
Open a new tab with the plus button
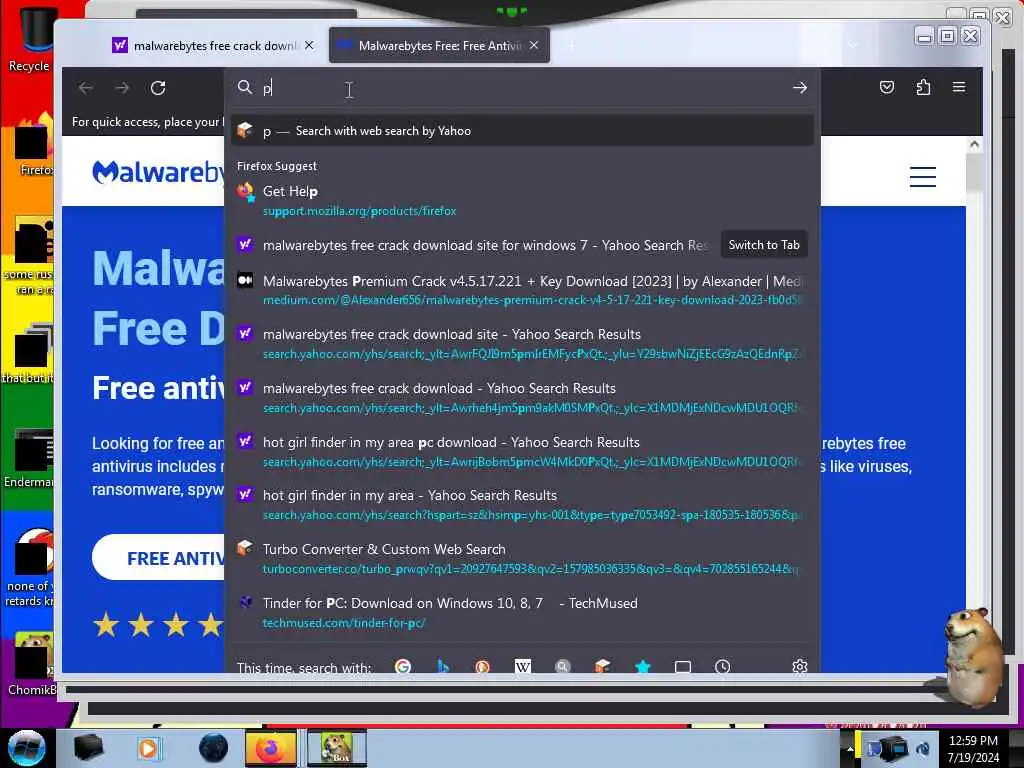tap(571, 45)
